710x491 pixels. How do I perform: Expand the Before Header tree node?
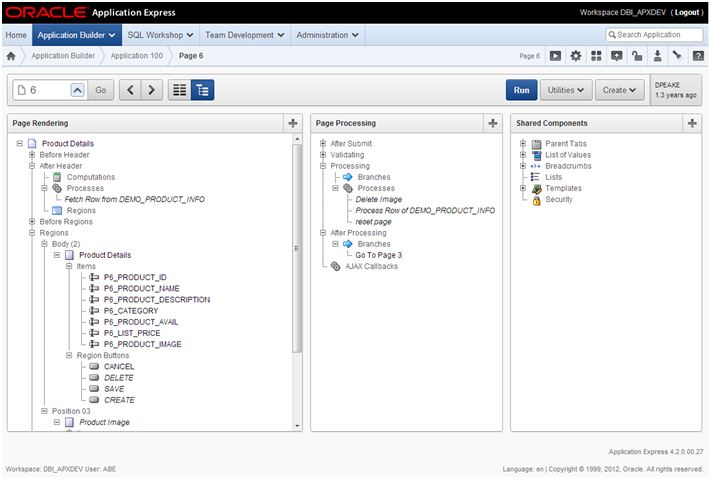click(x=32, y=155)
